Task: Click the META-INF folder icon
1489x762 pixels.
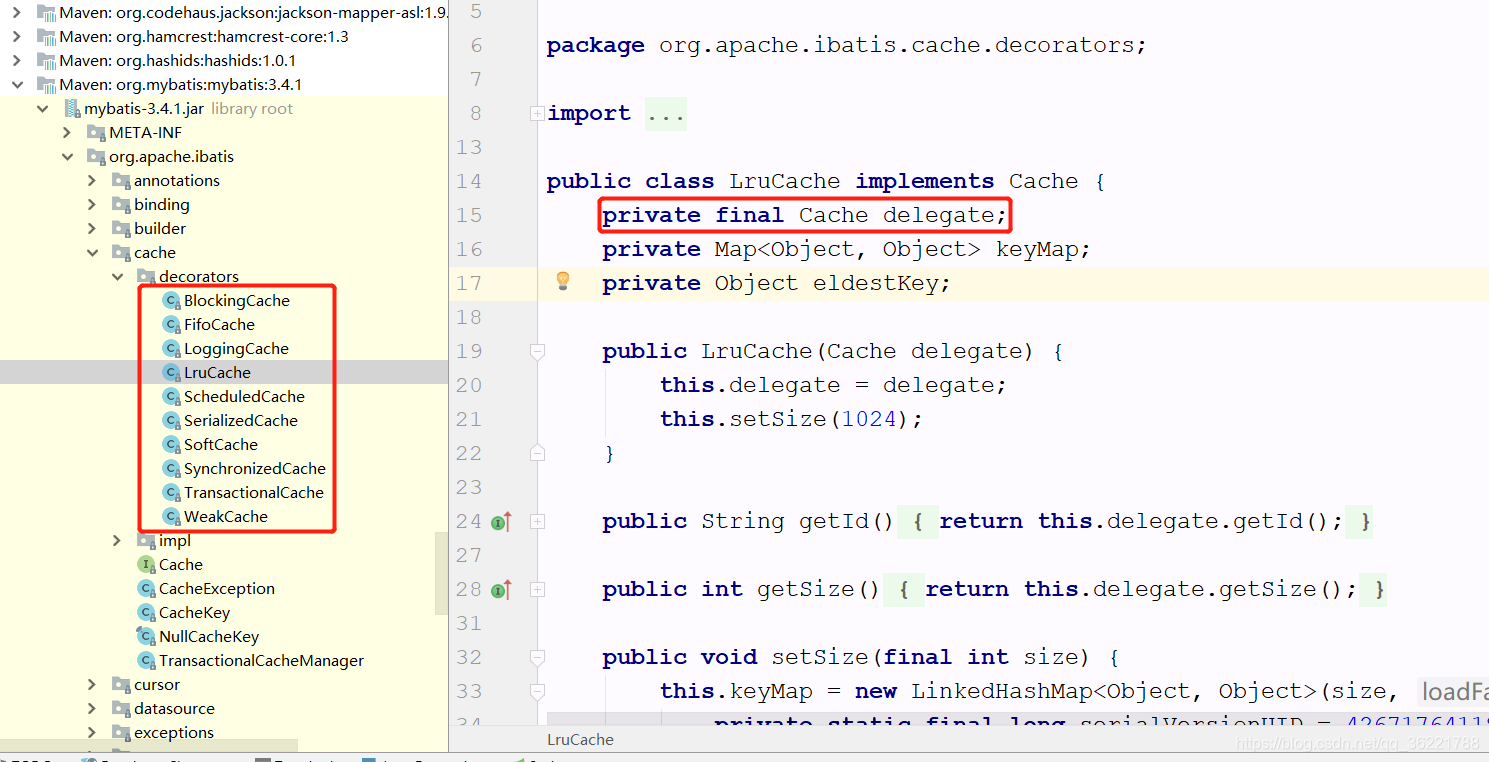Action: tap(96, 132)
